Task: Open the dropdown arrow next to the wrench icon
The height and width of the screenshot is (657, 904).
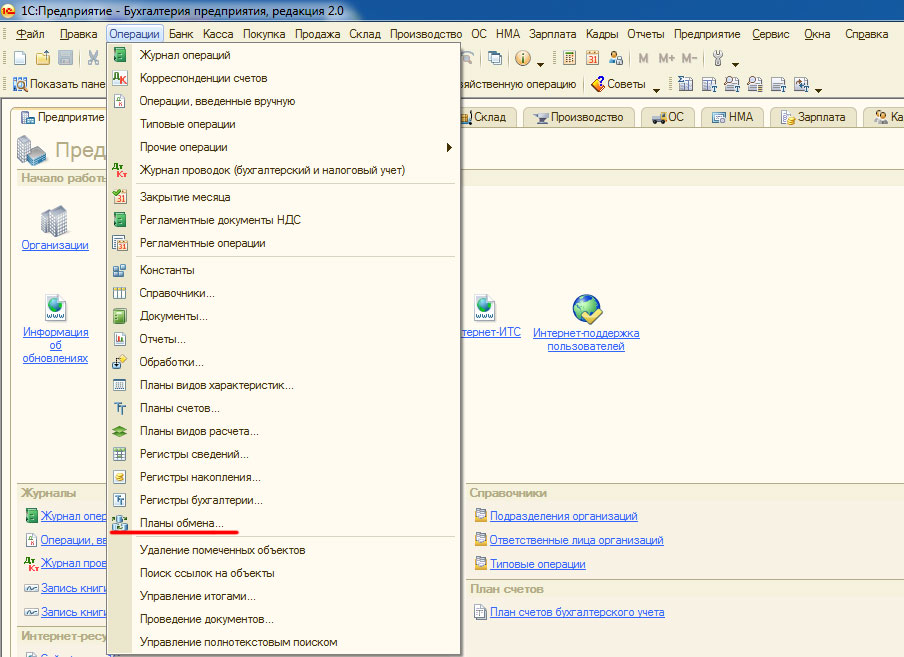Action: click(736, 63)
